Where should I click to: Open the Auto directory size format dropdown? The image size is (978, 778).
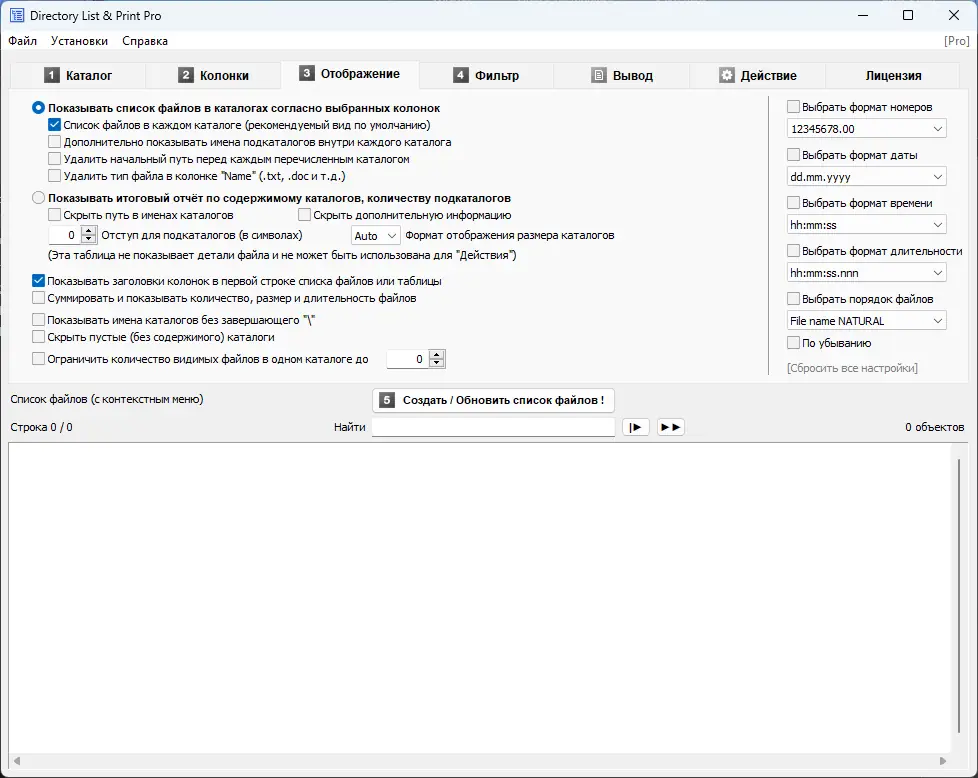click(375, 235)
